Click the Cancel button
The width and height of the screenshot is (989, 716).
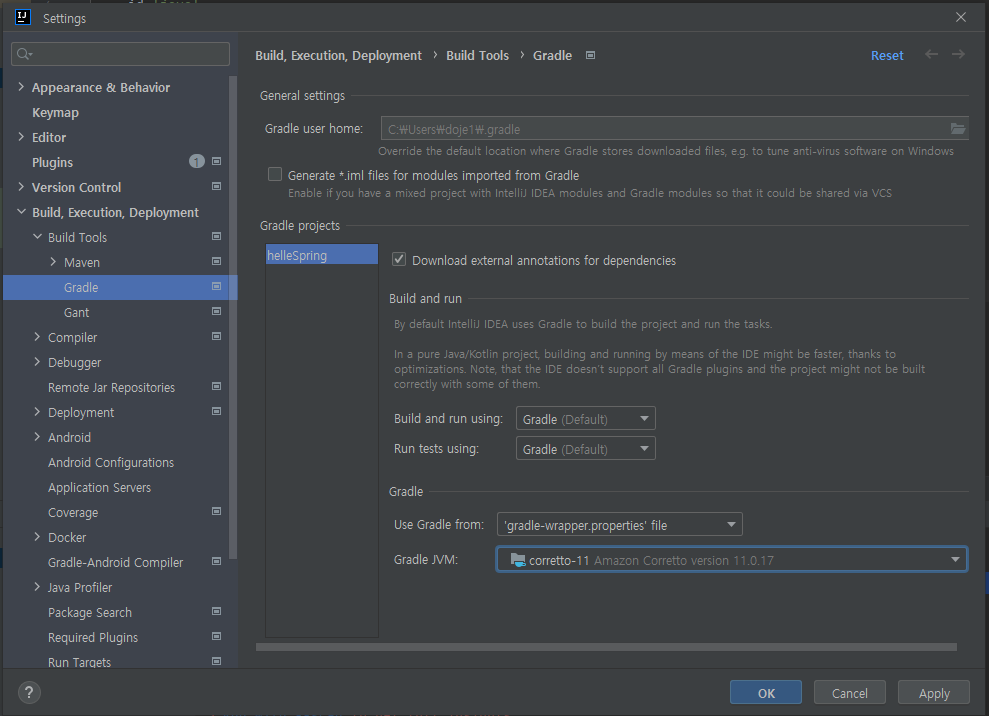tap(850, 693)
